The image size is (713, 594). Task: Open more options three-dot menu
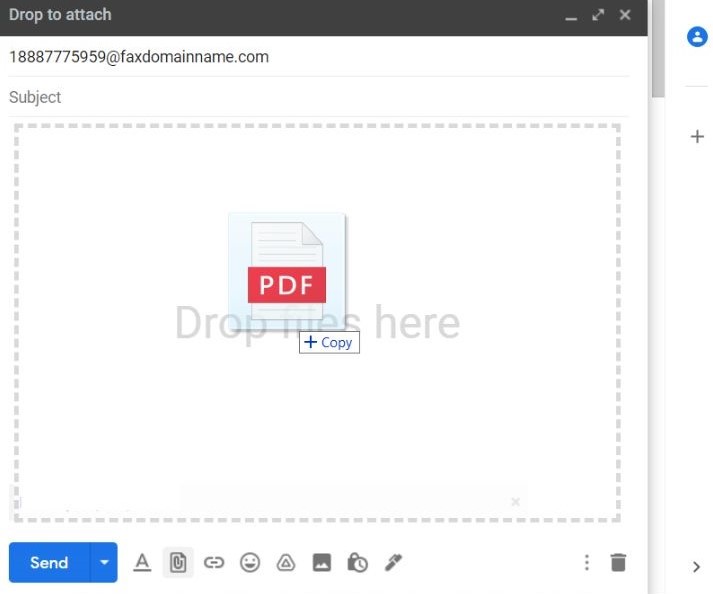587,563
